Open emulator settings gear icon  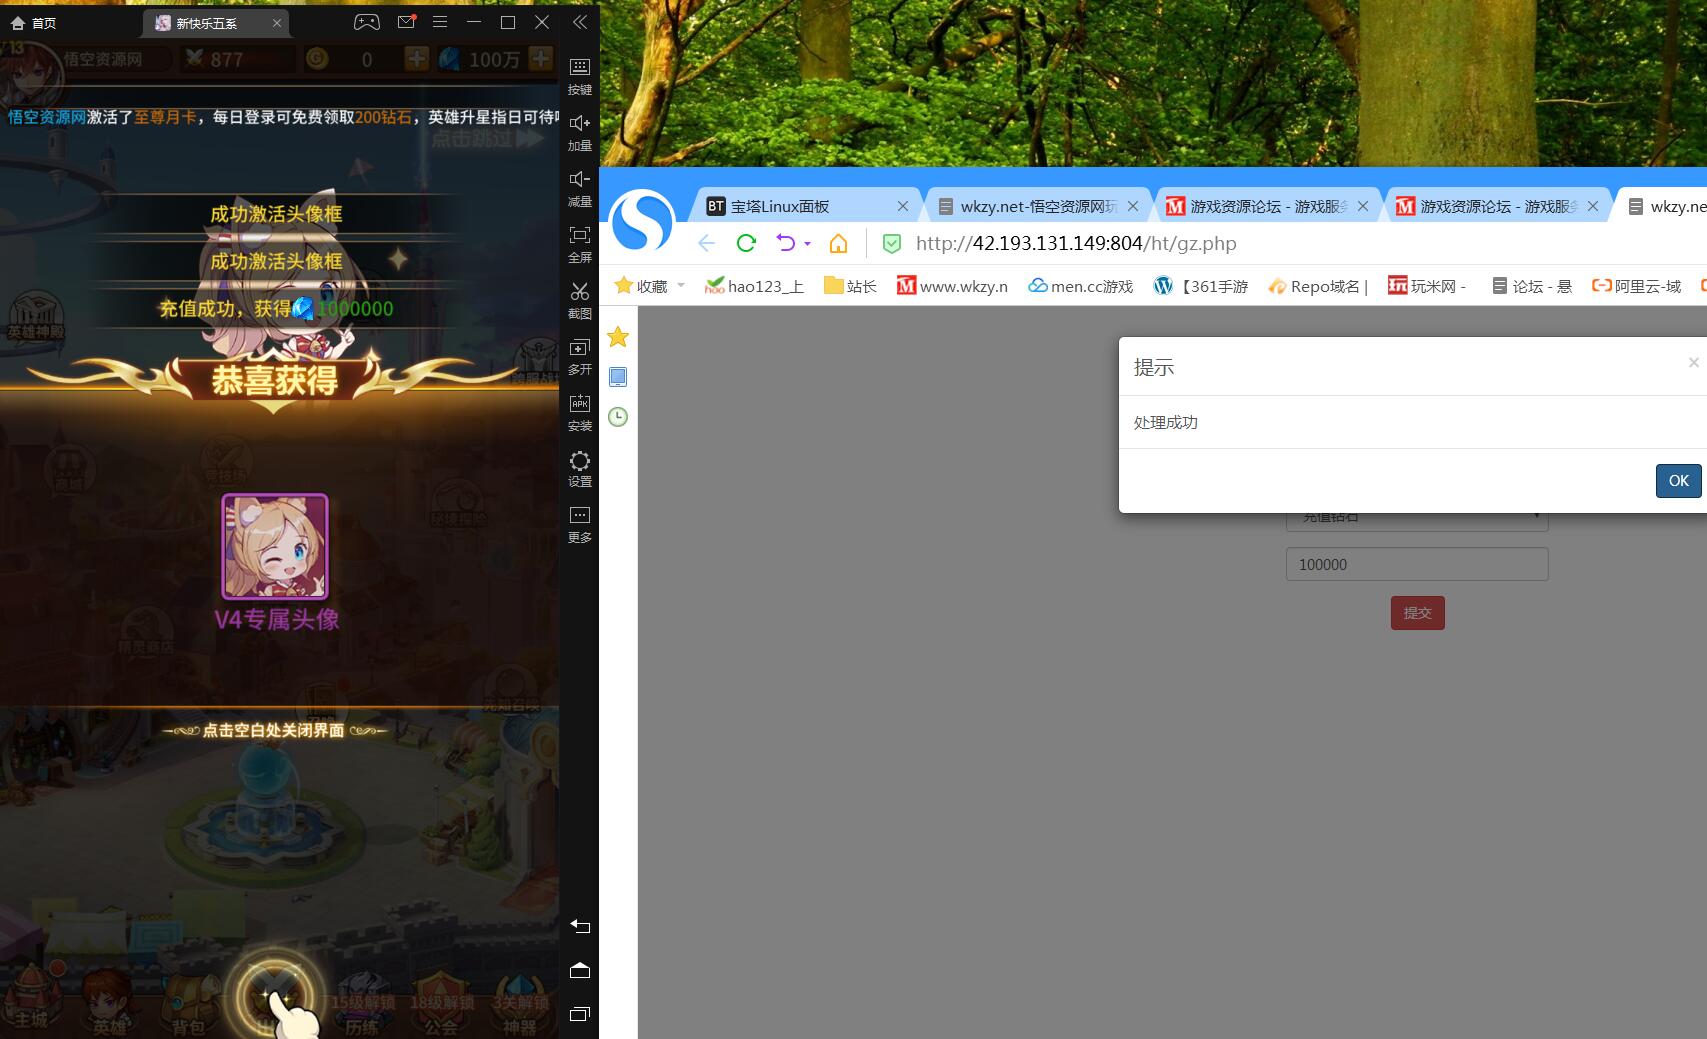pos(580,461)
